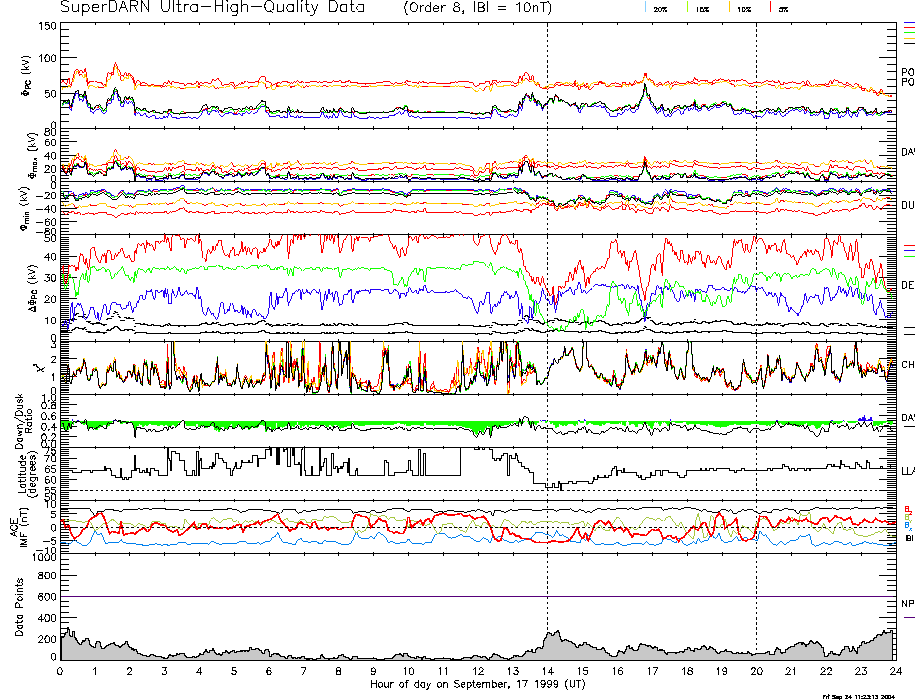Click the |B| legend label
The width and height of the screenshot is (915, 700).
908,538
